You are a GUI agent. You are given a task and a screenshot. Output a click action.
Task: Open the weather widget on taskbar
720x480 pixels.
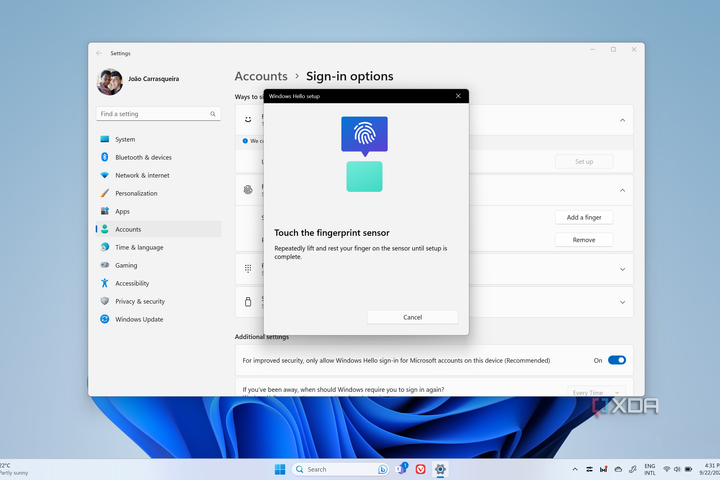[x=14, y=469]
